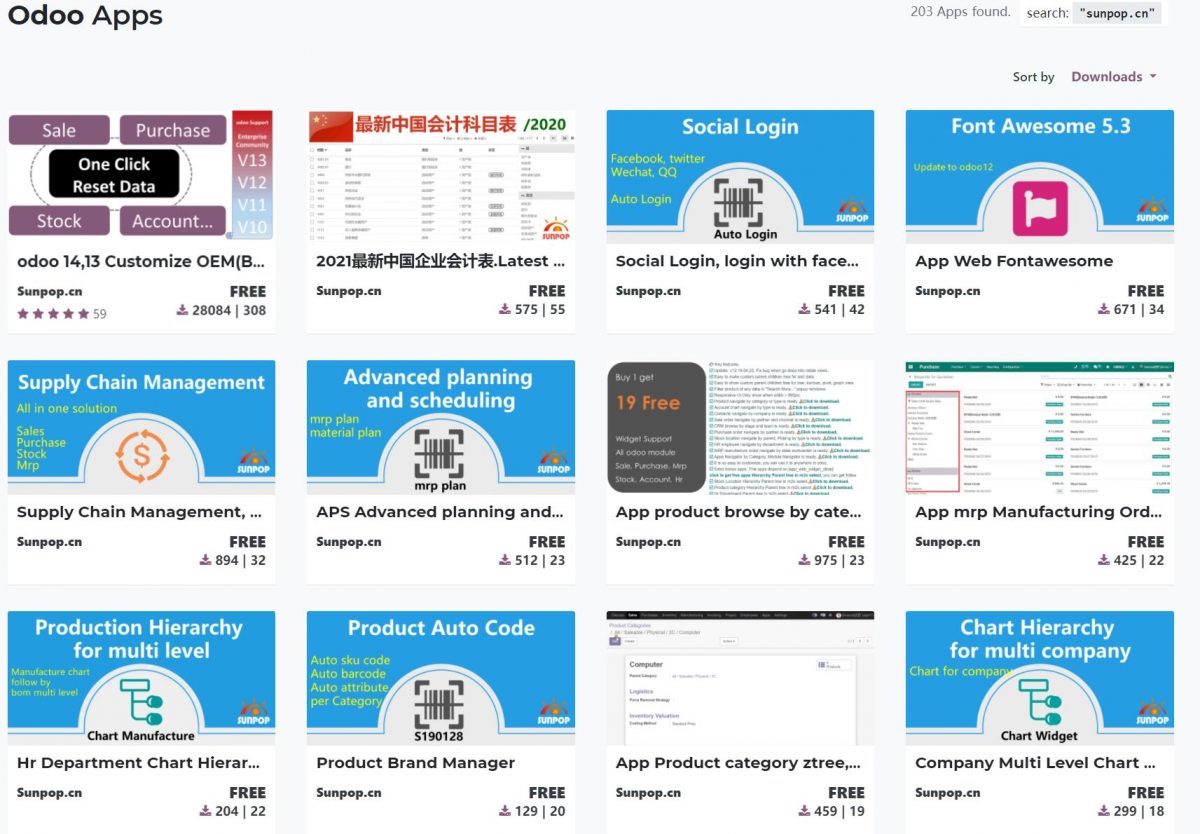Click Sunpop.cn author under Product Brand Manager

click(348, 793)
